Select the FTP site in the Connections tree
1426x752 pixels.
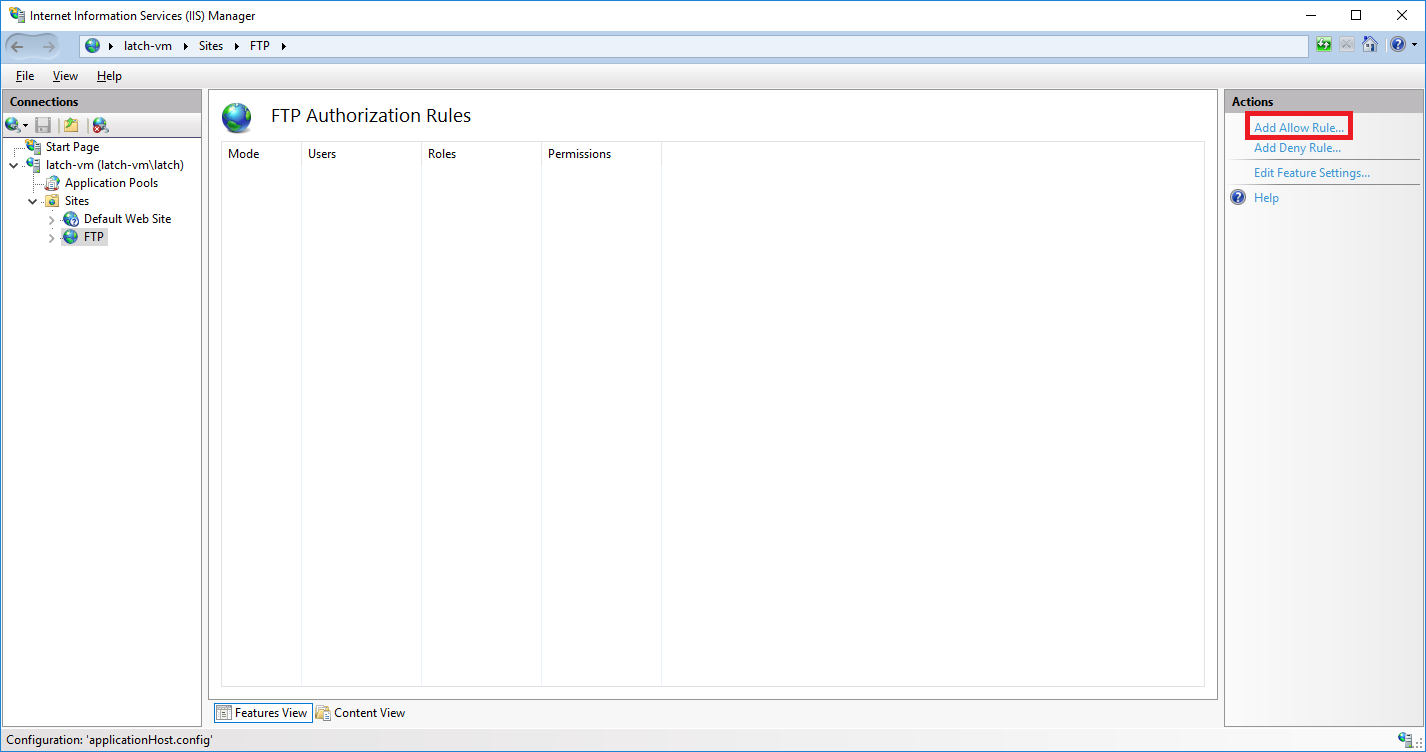pyautogui.click(x=94, y=237)
